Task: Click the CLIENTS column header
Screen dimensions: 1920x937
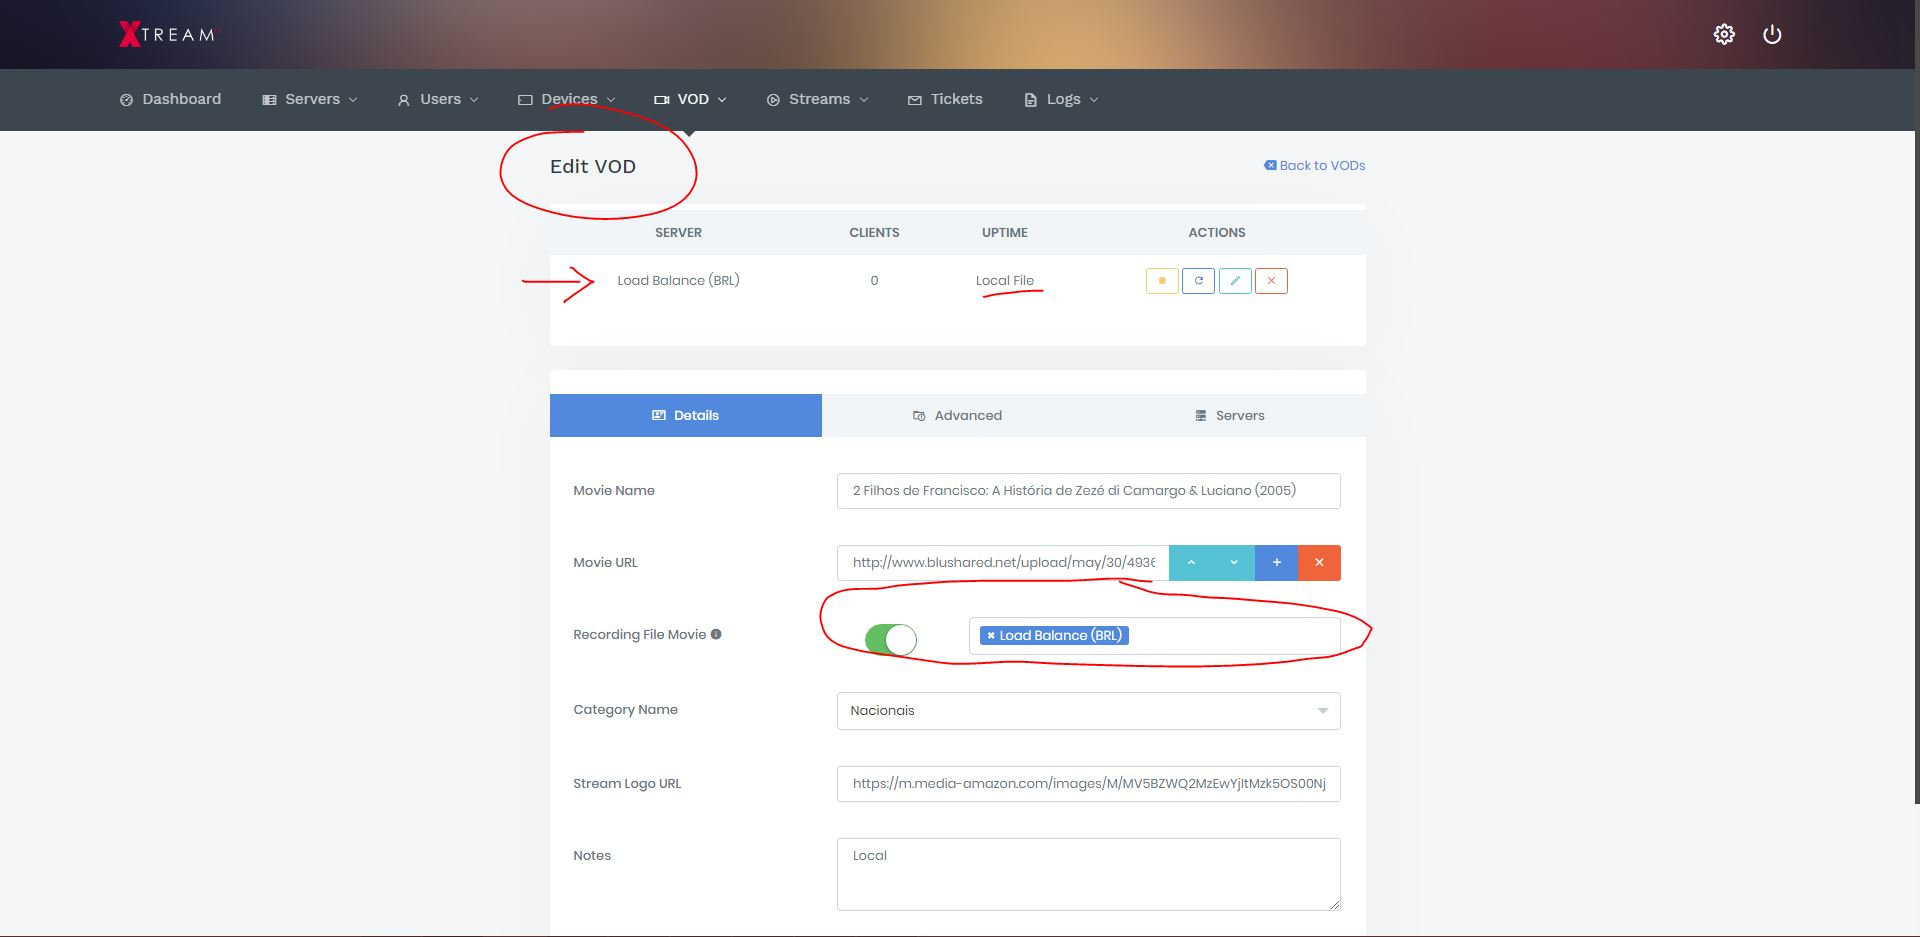Action: pyautogui.click(x=874, y=233)
